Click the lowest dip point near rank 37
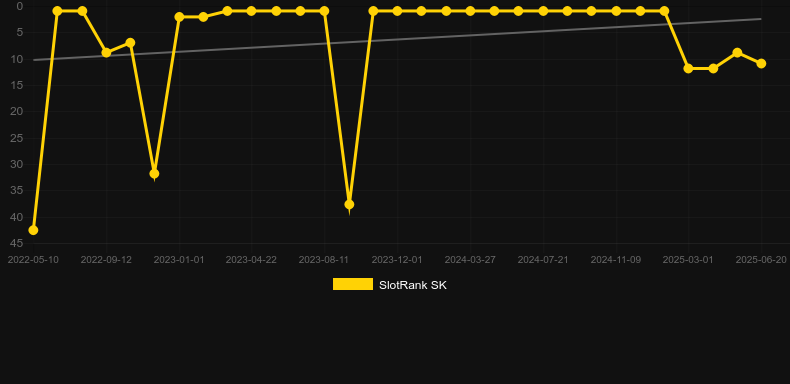790x384 pixels. 349,205
